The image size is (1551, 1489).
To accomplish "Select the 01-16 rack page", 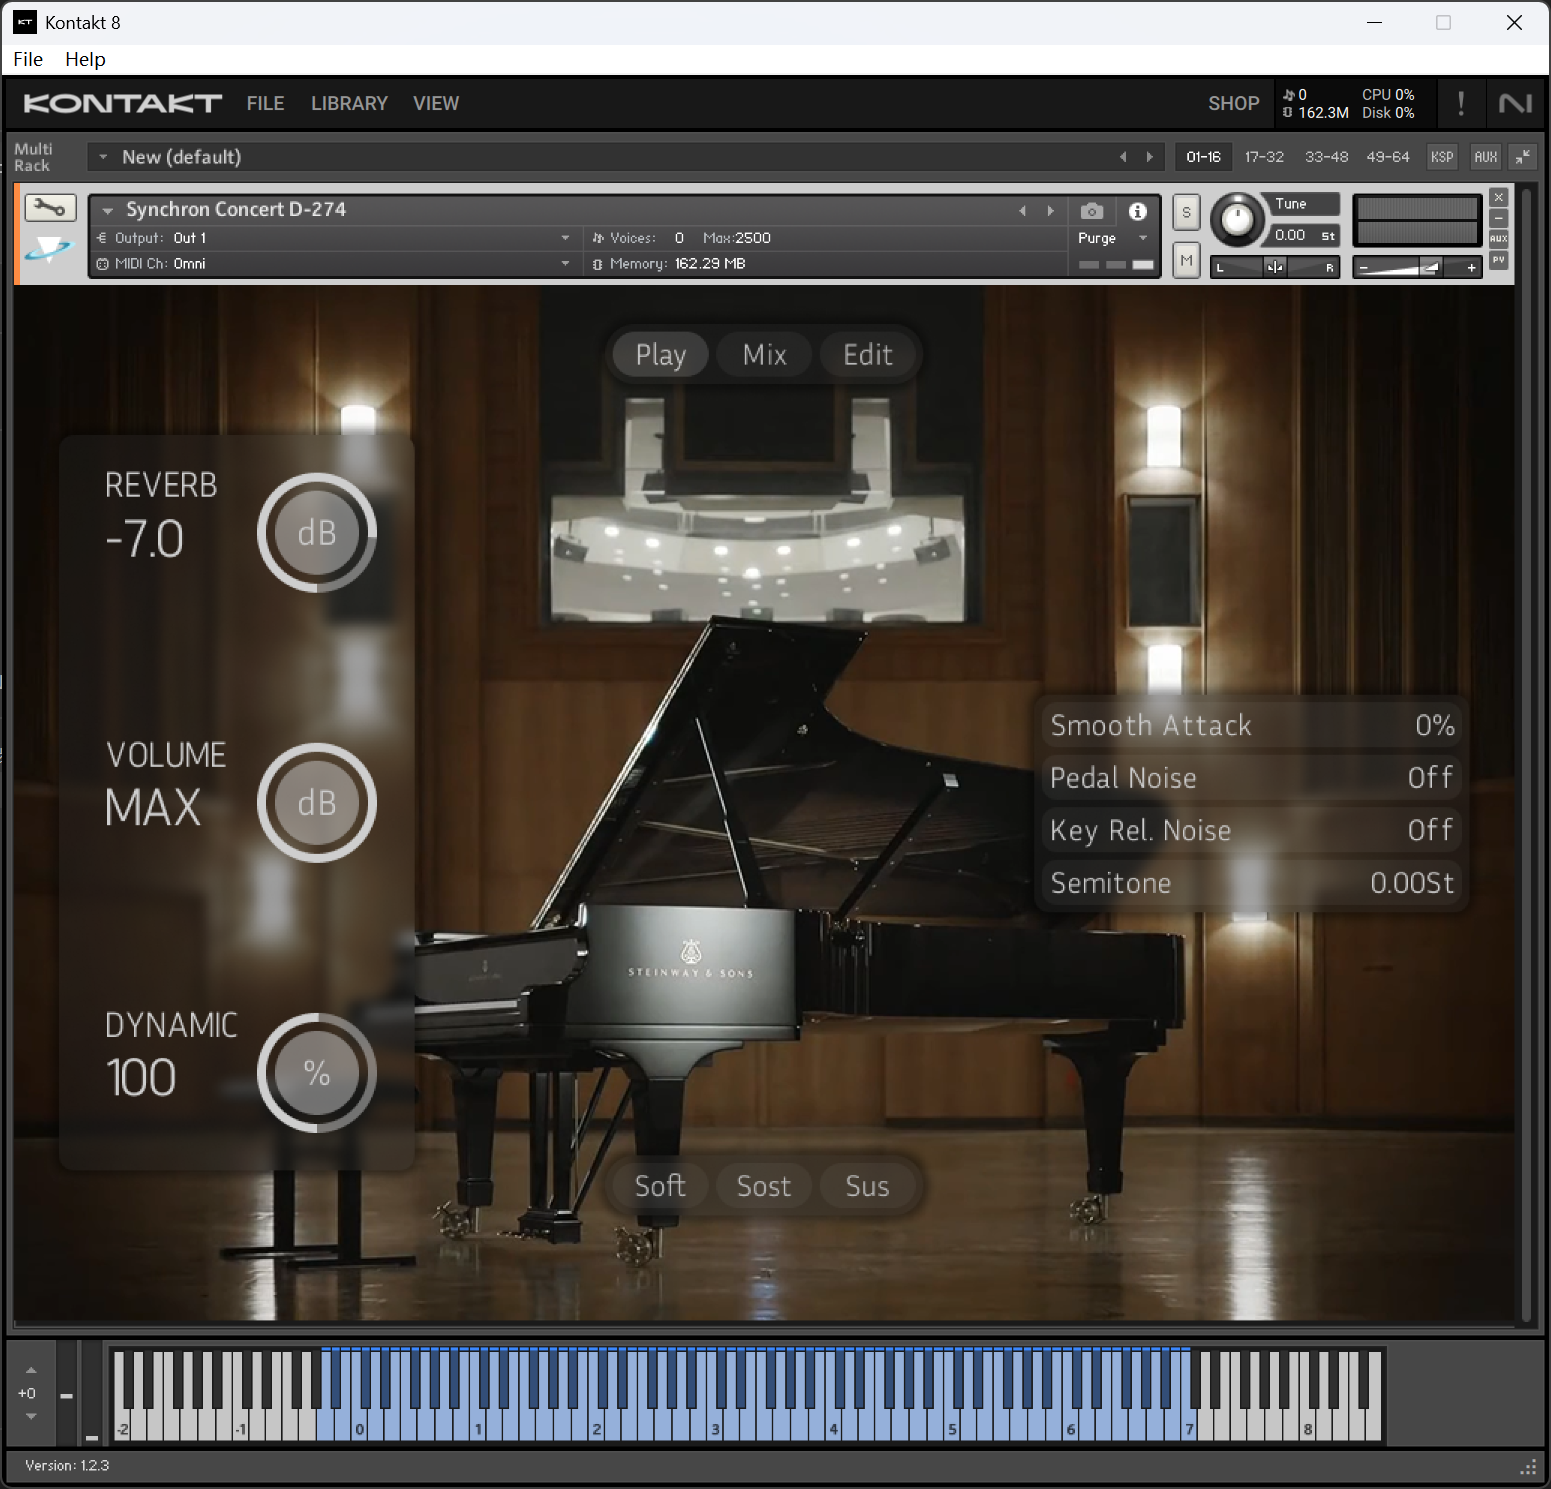I will point(1203,157).
